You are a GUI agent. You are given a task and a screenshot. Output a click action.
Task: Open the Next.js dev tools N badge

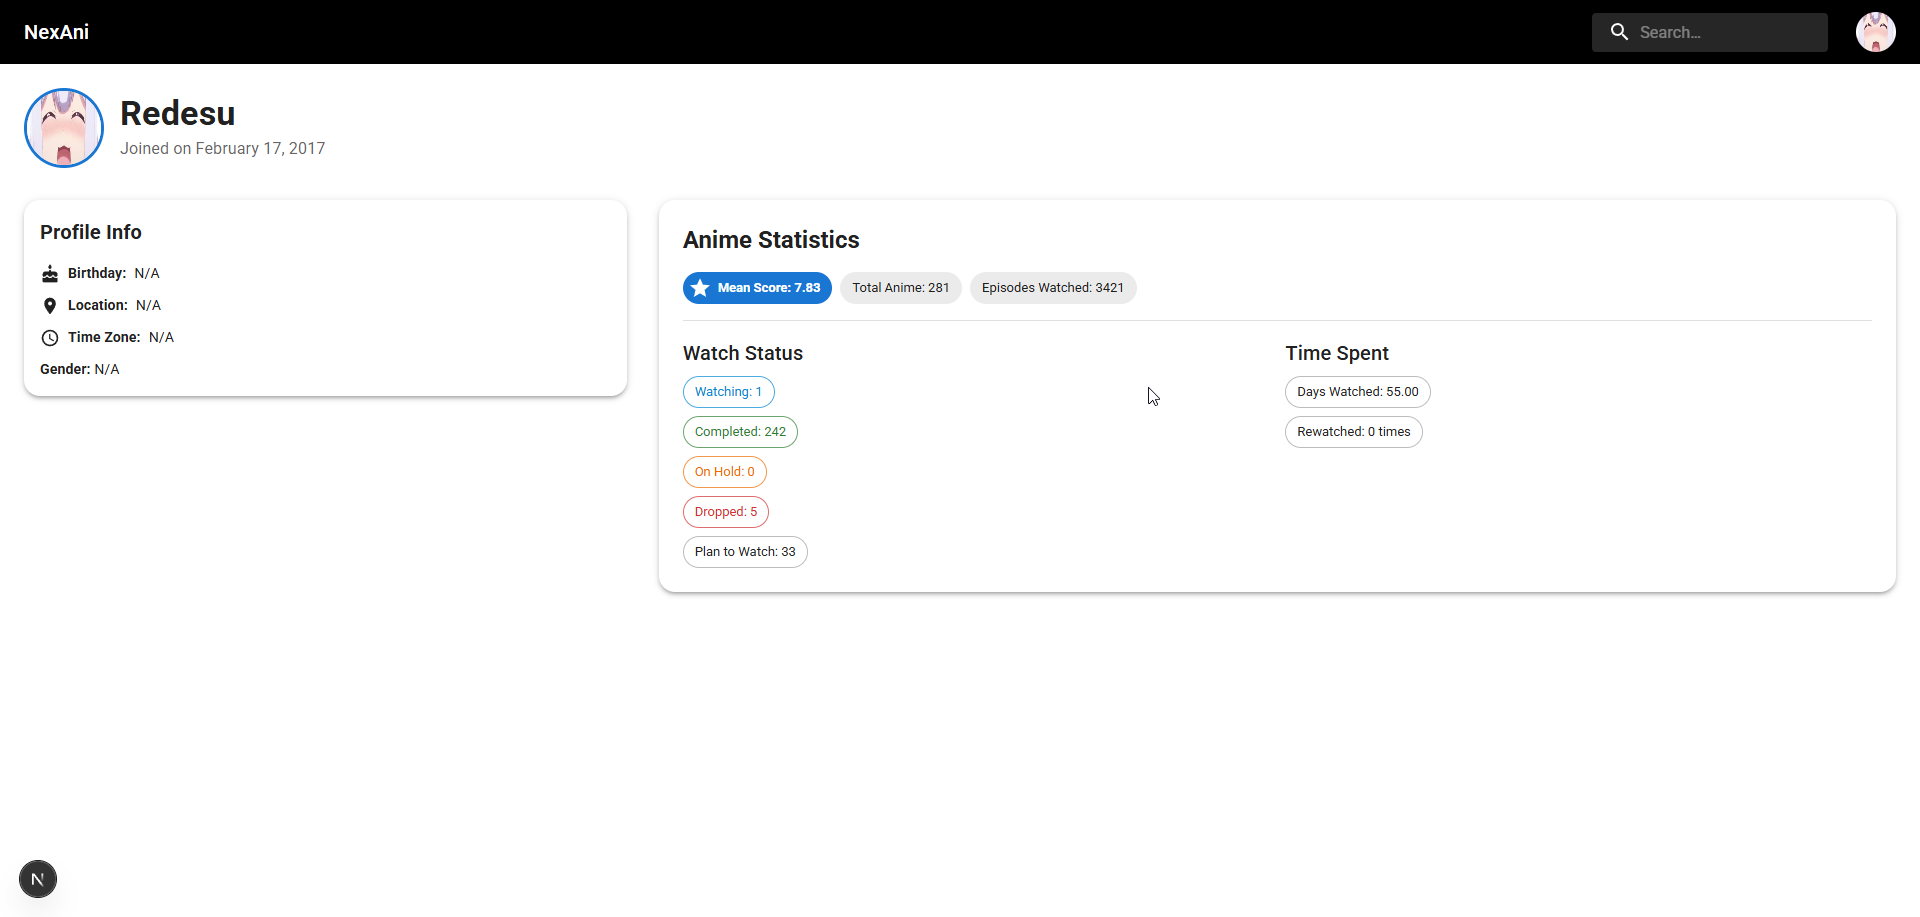pyautogui.click(x=38, y=879)
